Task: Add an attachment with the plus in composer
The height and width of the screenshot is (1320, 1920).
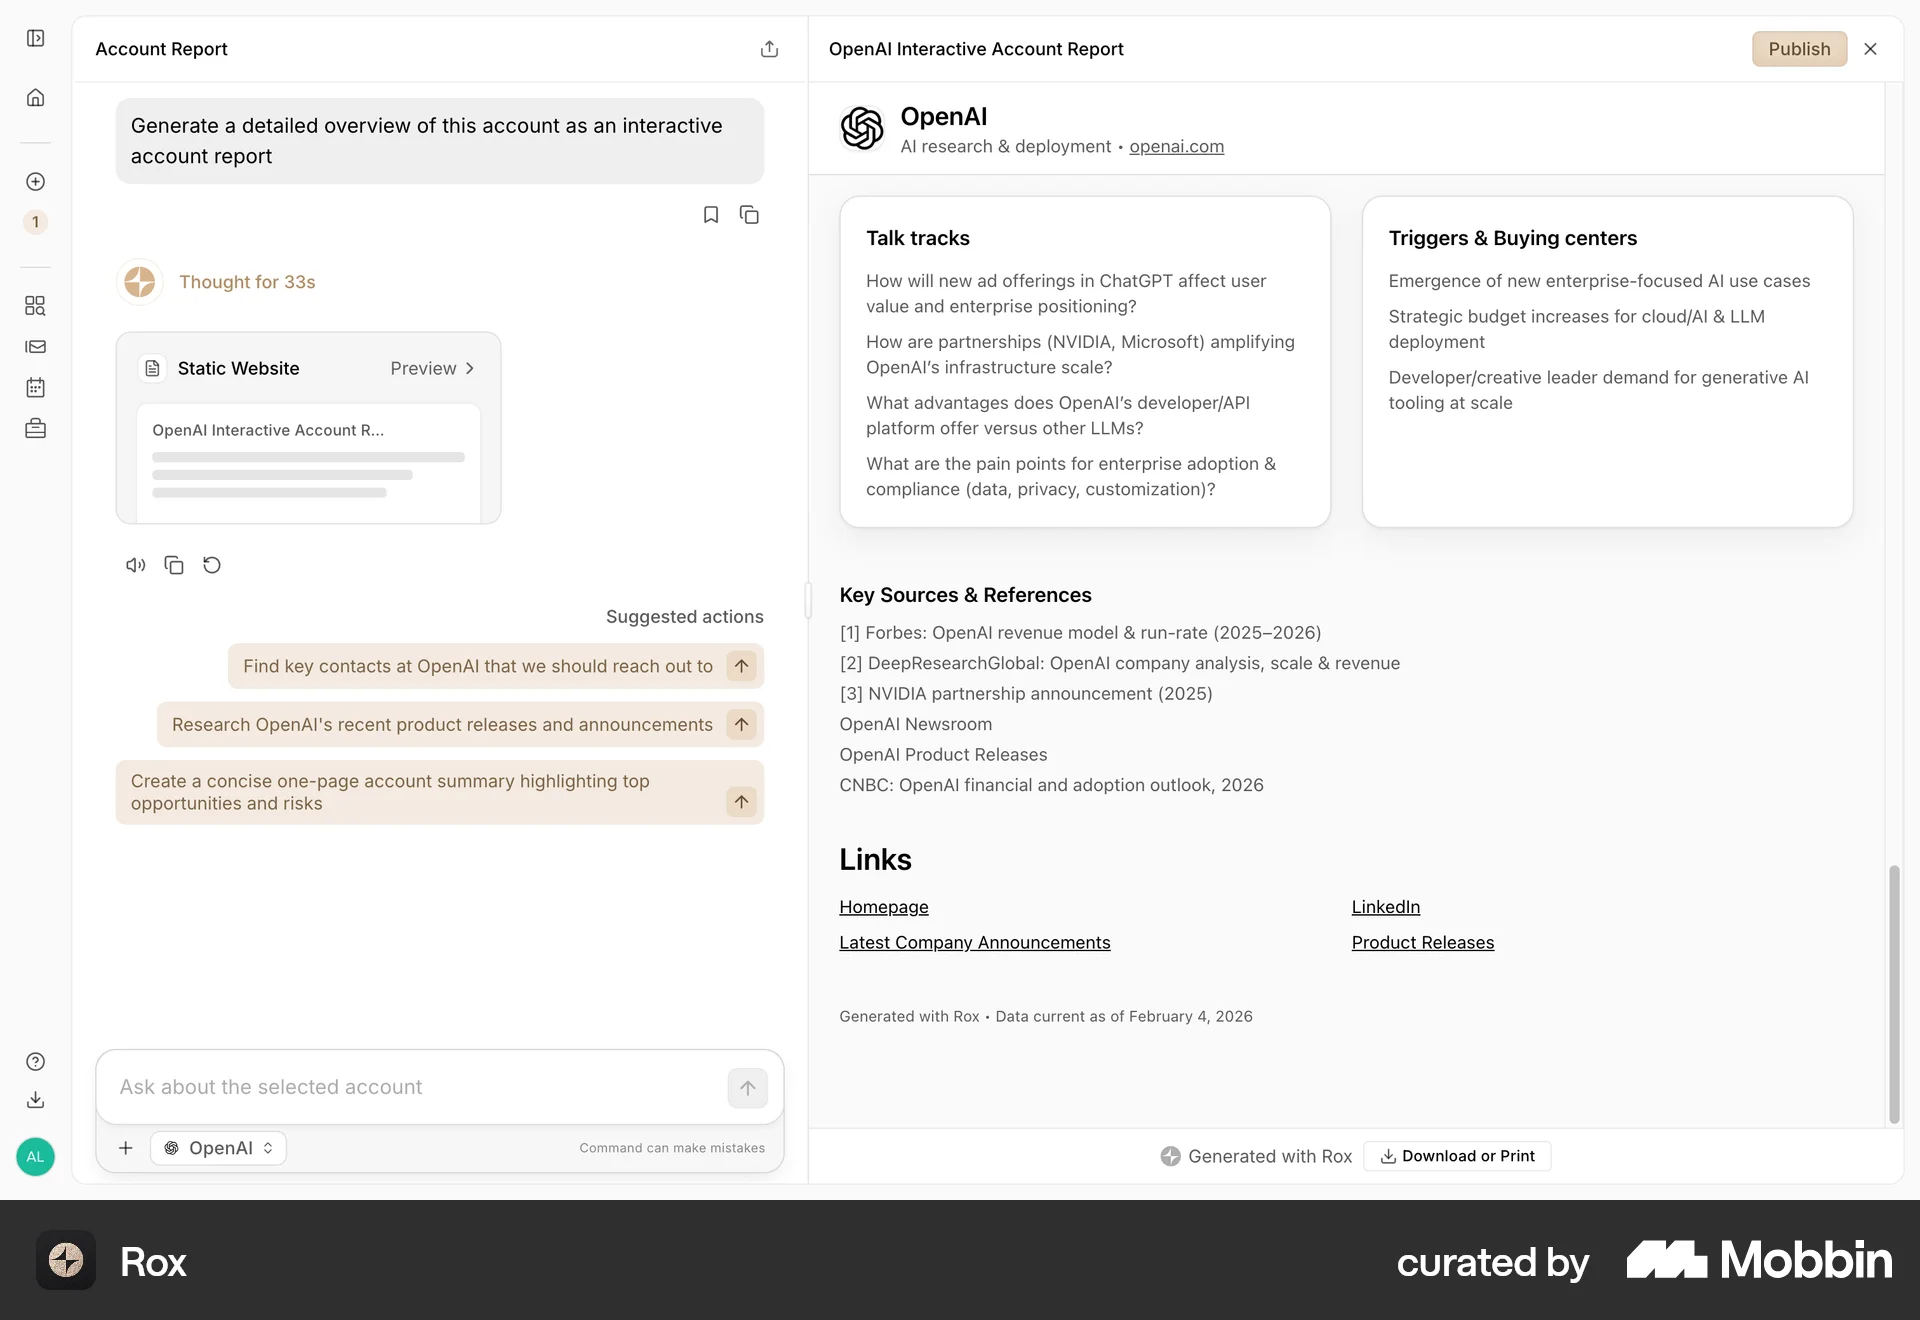Action: (125, 1148)
